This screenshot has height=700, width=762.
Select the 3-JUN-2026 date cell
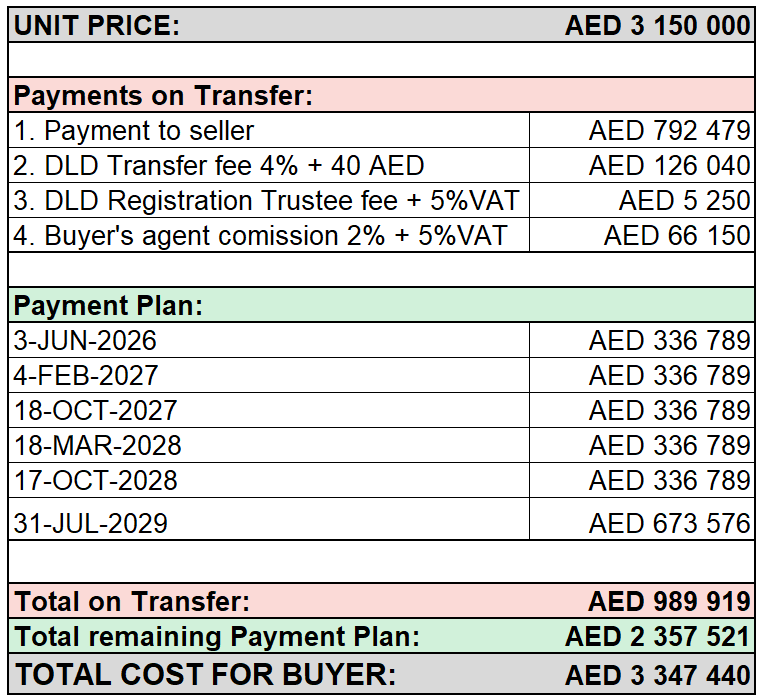click(269, 340)
